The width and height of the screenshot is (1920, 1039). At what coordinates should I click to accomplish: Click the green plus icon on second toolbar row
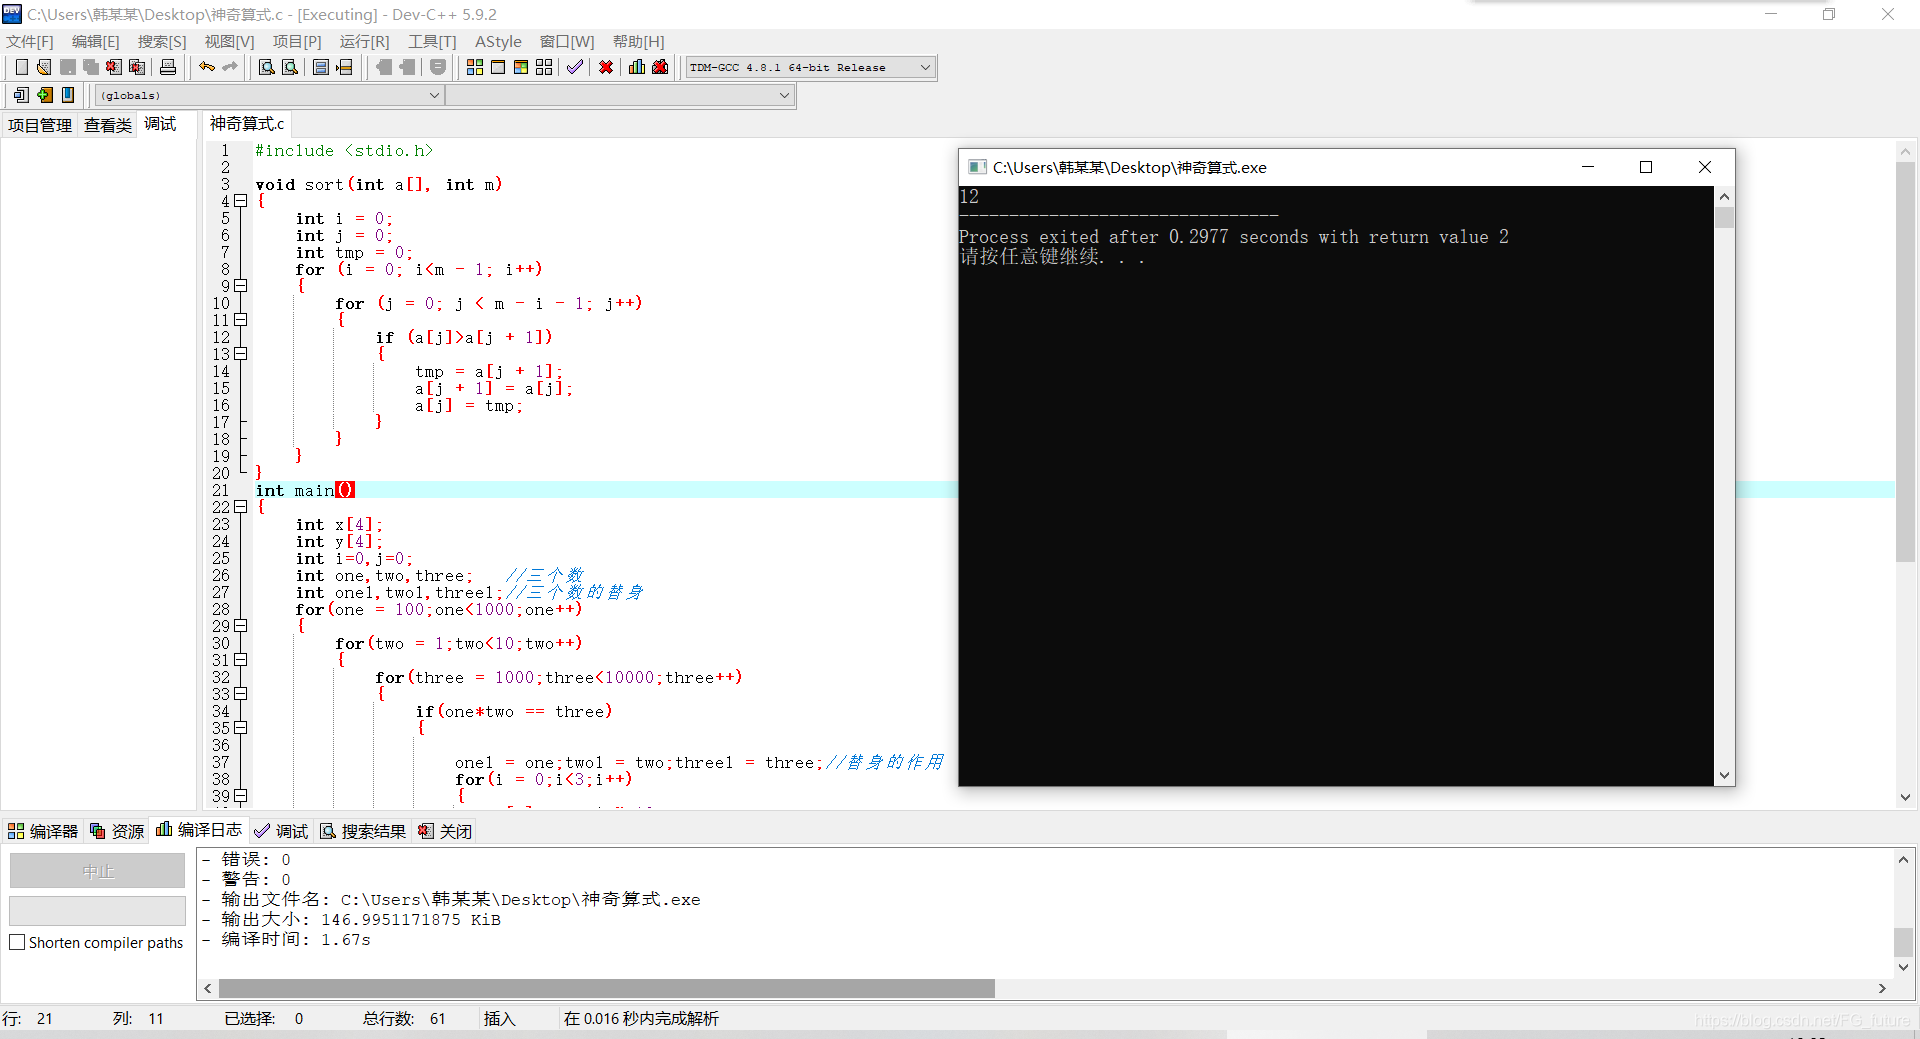(x=44, y=95)
